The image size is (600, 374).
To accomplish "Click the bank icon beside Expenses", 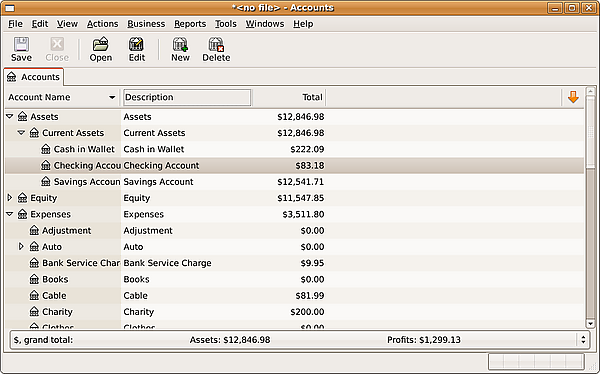I will pos(23,214).
